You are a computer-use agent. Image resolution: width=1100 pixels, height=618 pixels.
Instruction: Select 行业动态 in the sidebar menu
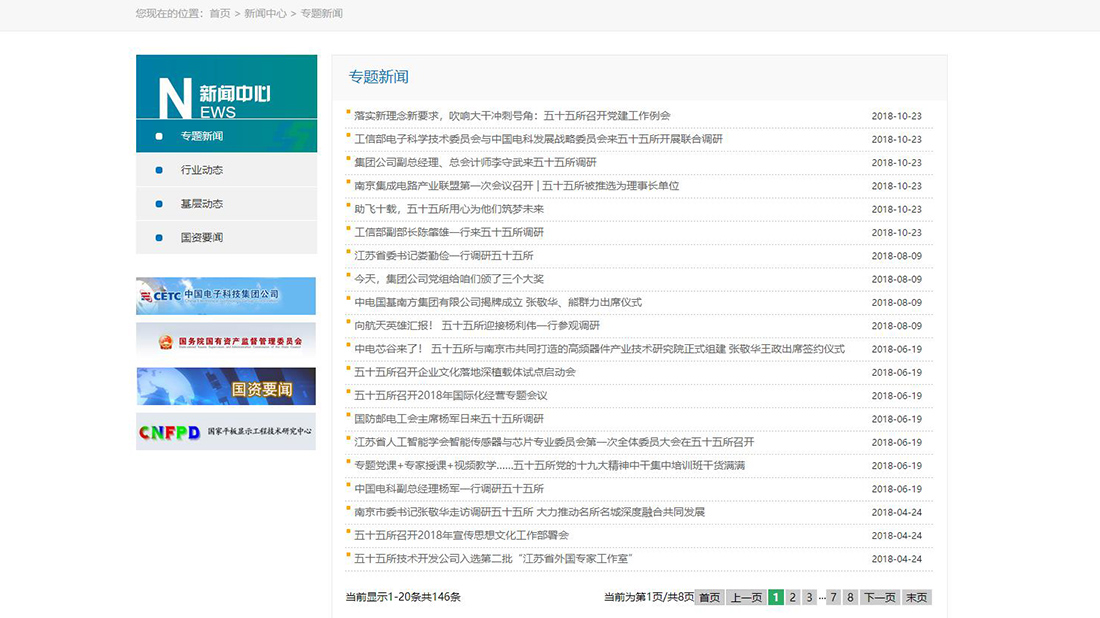pyautogui.click(x=226, y=170)
